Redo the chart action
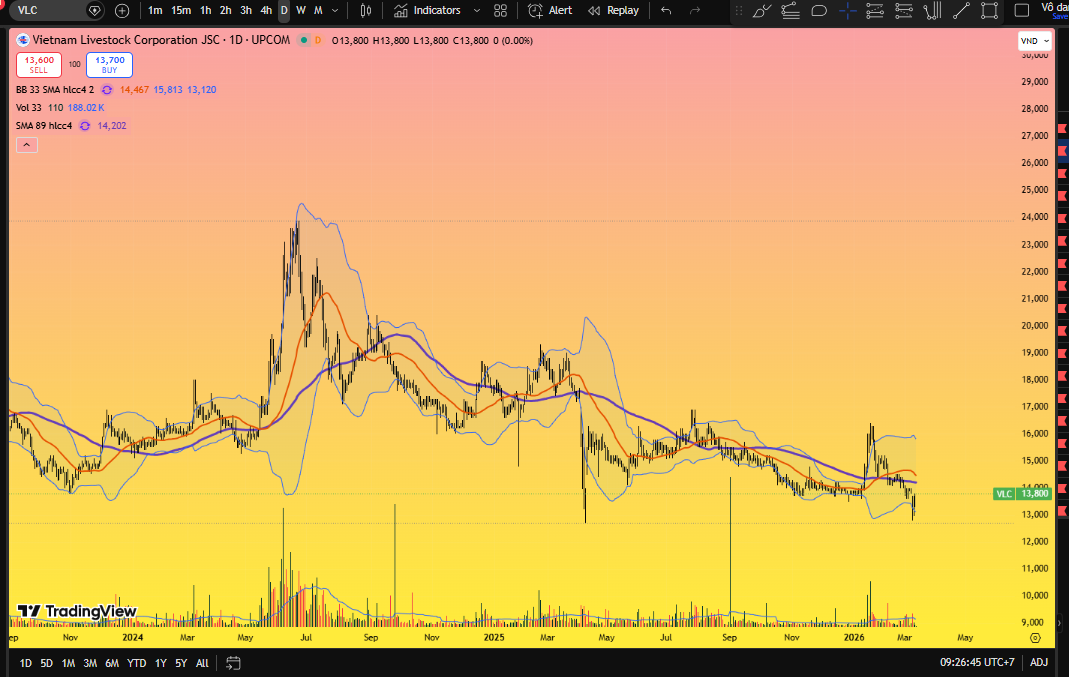This screenshot has height=677, width=1069. pos(695,10)
